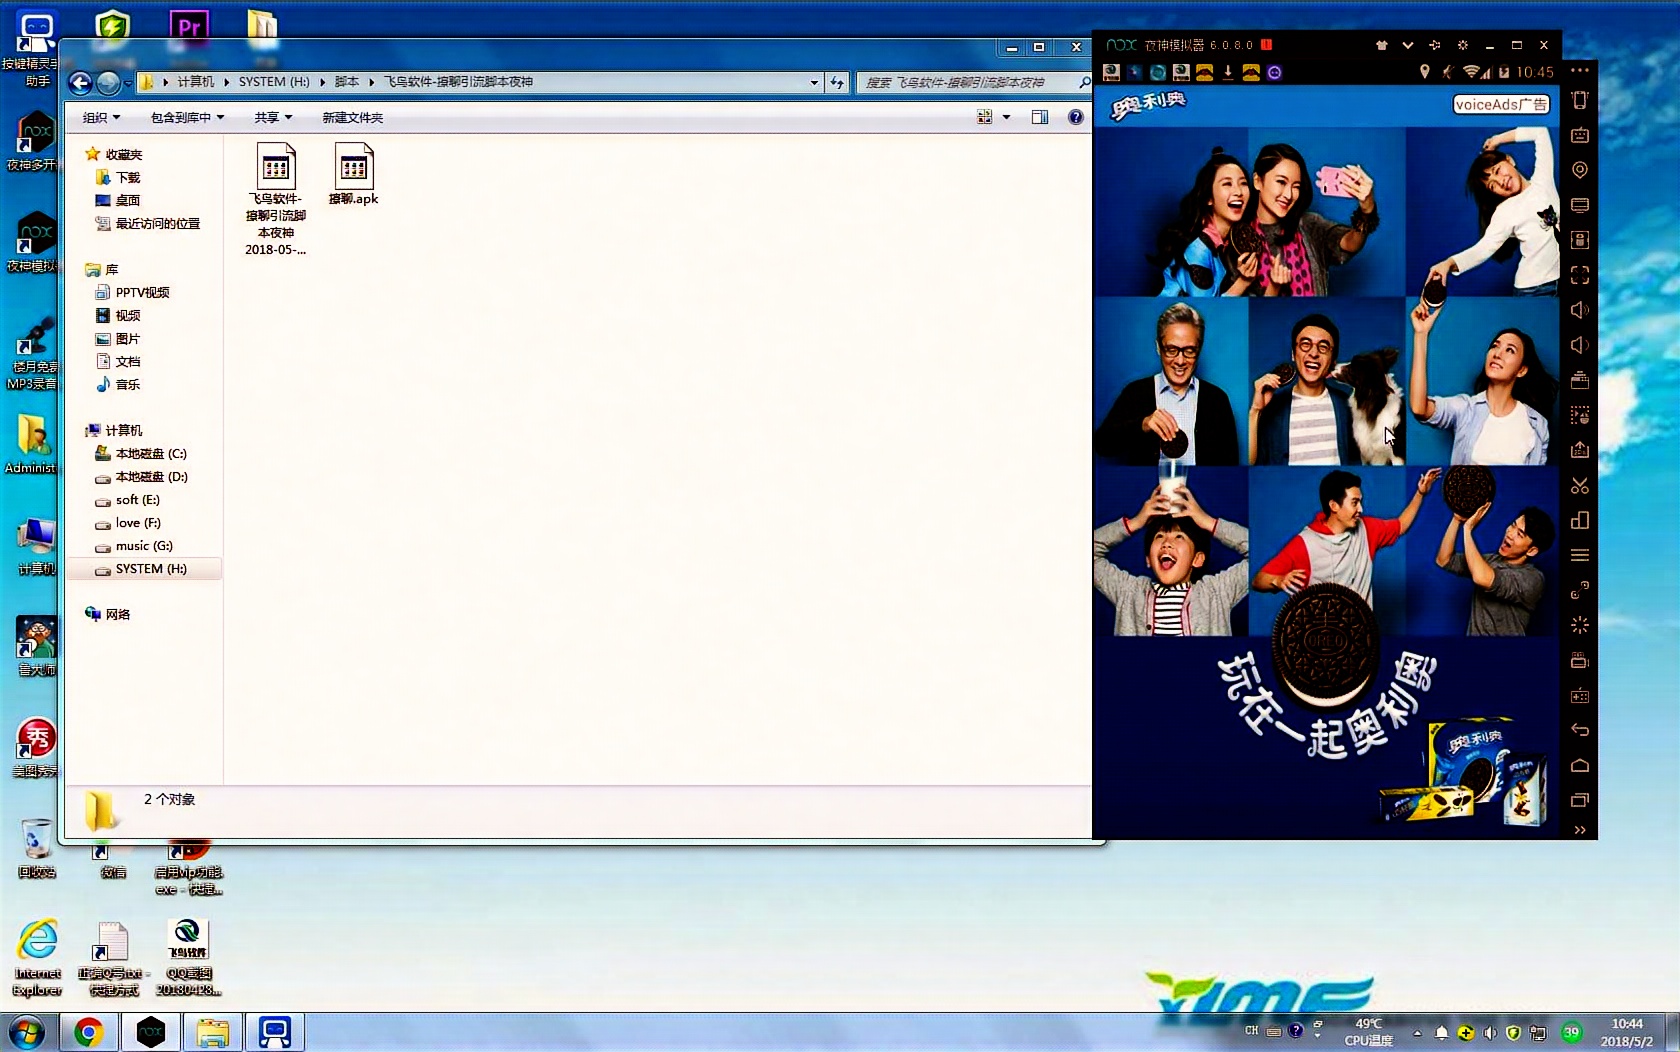Open Explorer help question mark
Image resolution: width=1680 pixels, height=1052 pixels.
pos(1076,117)
